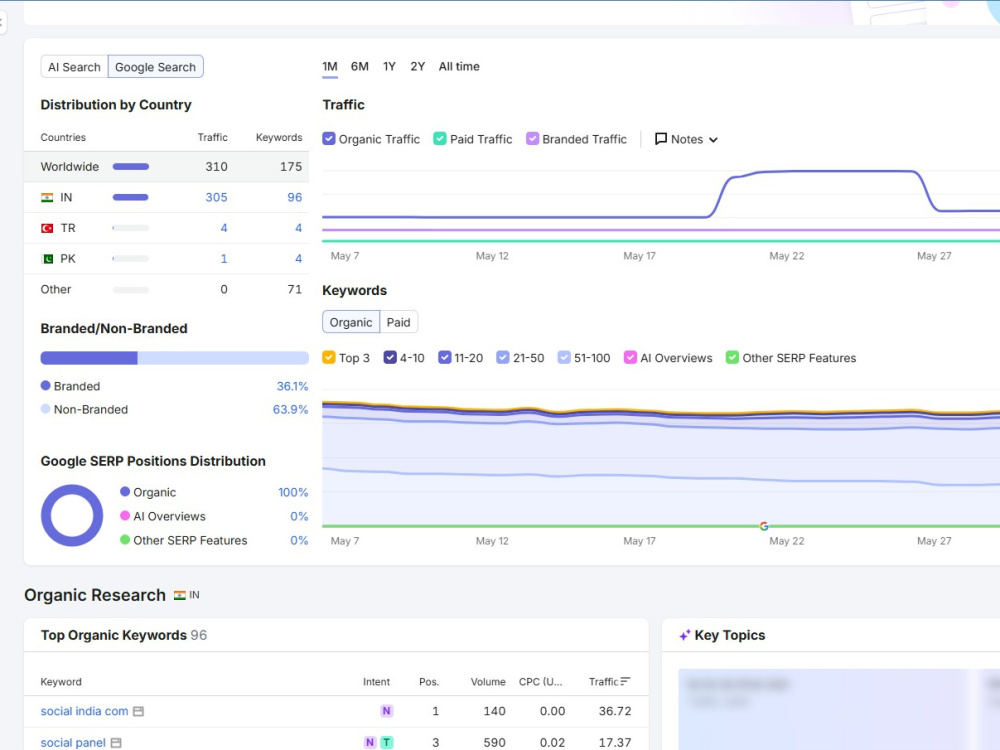Click the Intent column header
The image size is (1000, 750).
pyautogui.click(x=376, y=682)
